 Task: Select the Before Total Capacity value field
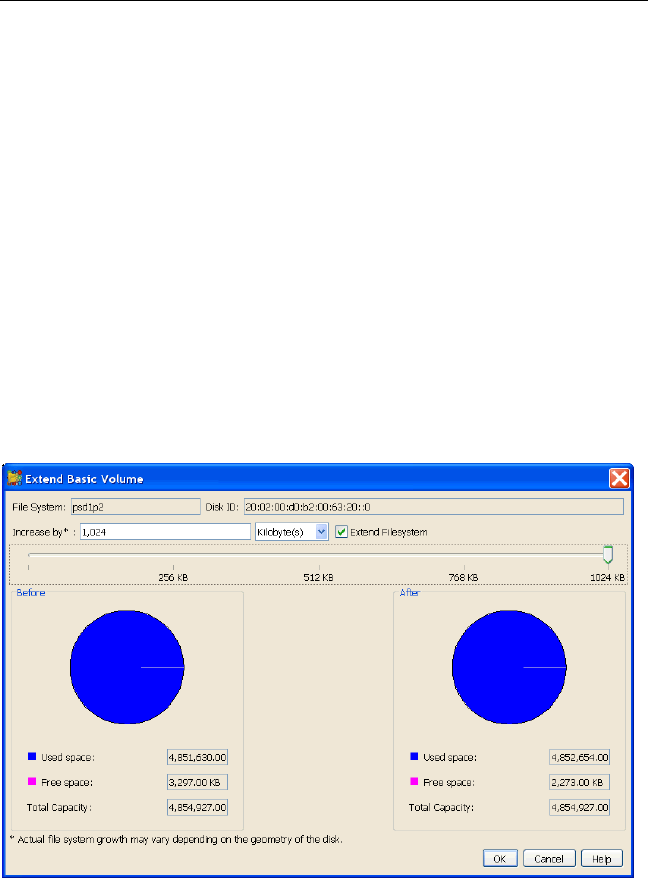point(197,807)
